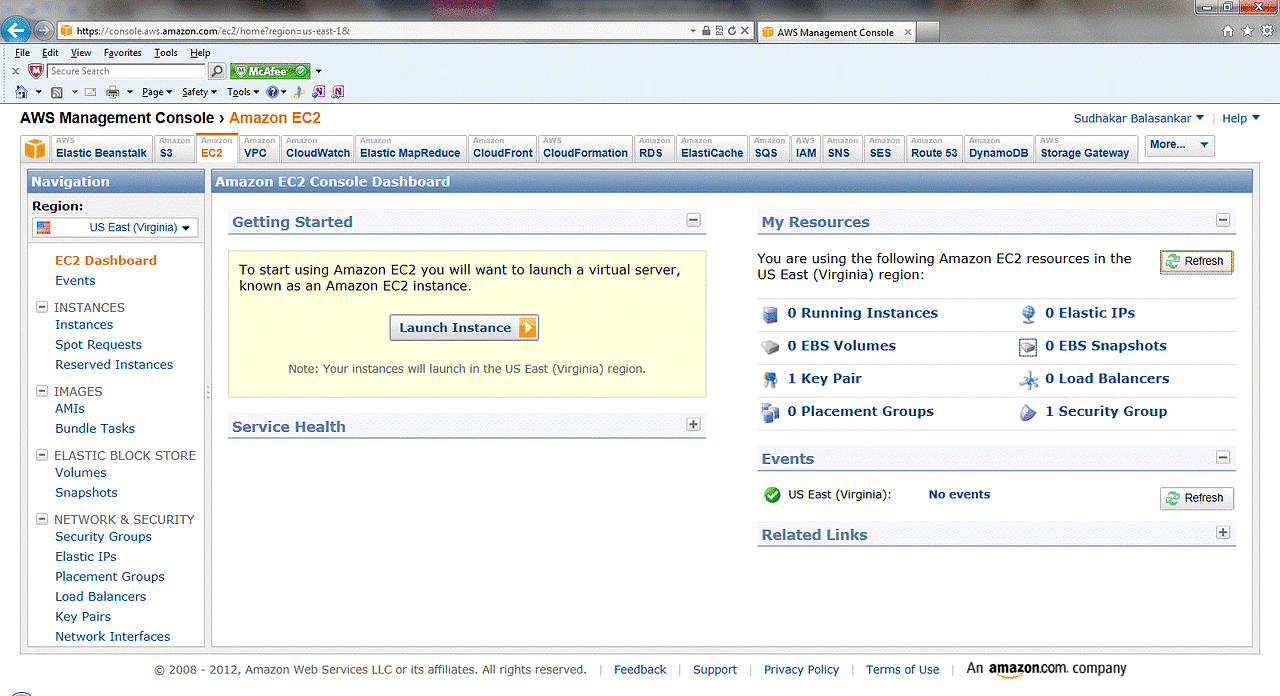Click the Elastic IPs icon

pos(1028,314)
